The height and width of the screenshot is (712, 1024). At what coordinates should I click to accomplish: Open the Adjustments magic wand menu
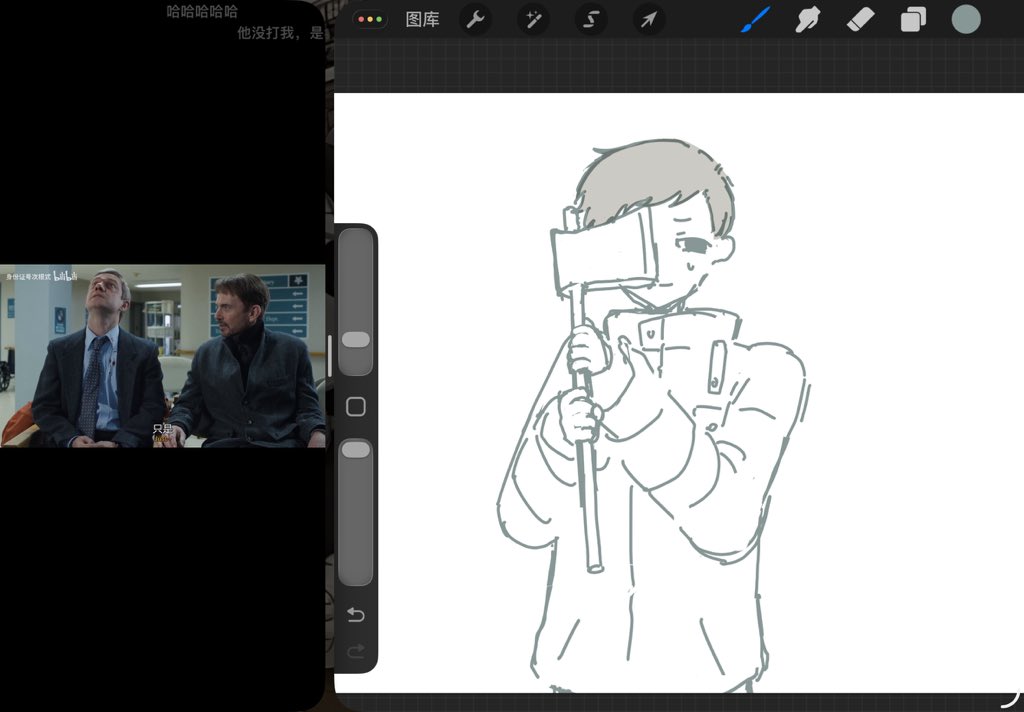533,20
